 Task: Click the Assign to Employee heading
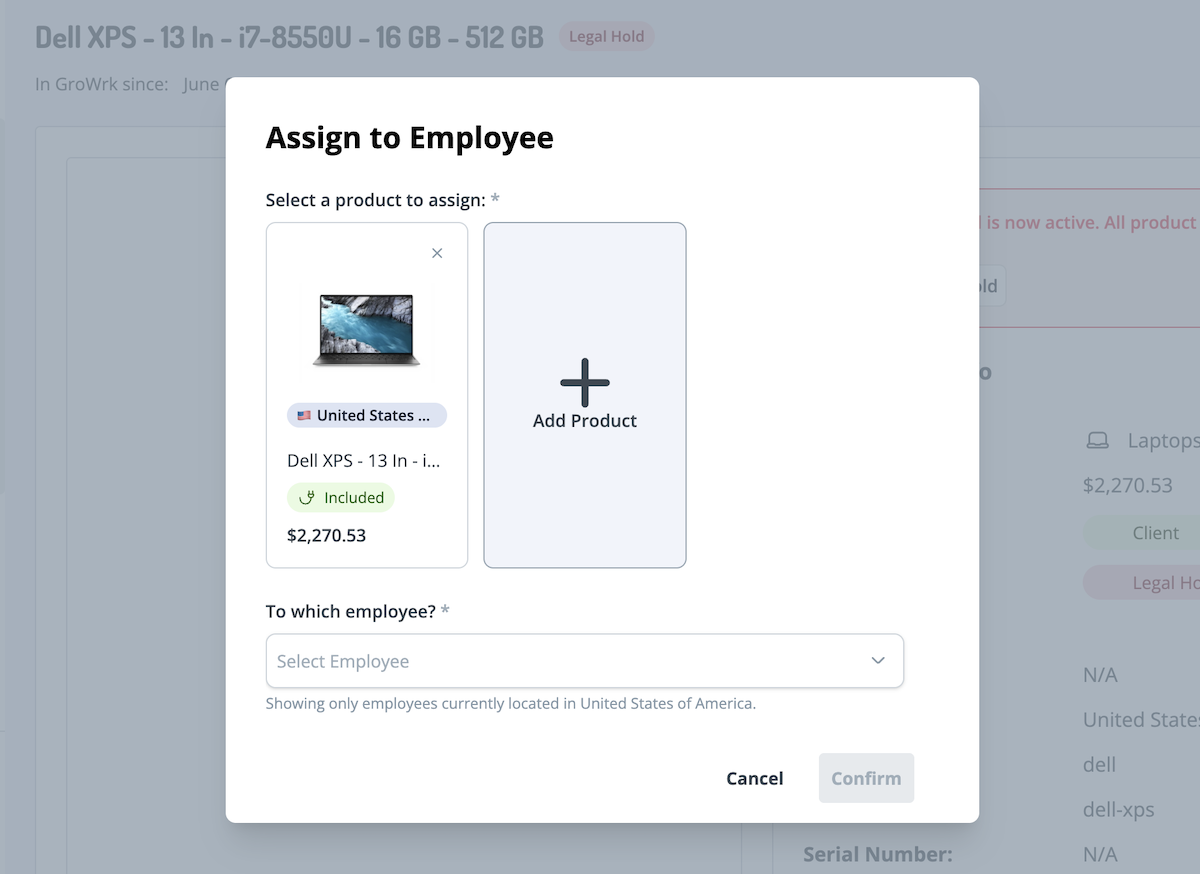tap(409, 138)
